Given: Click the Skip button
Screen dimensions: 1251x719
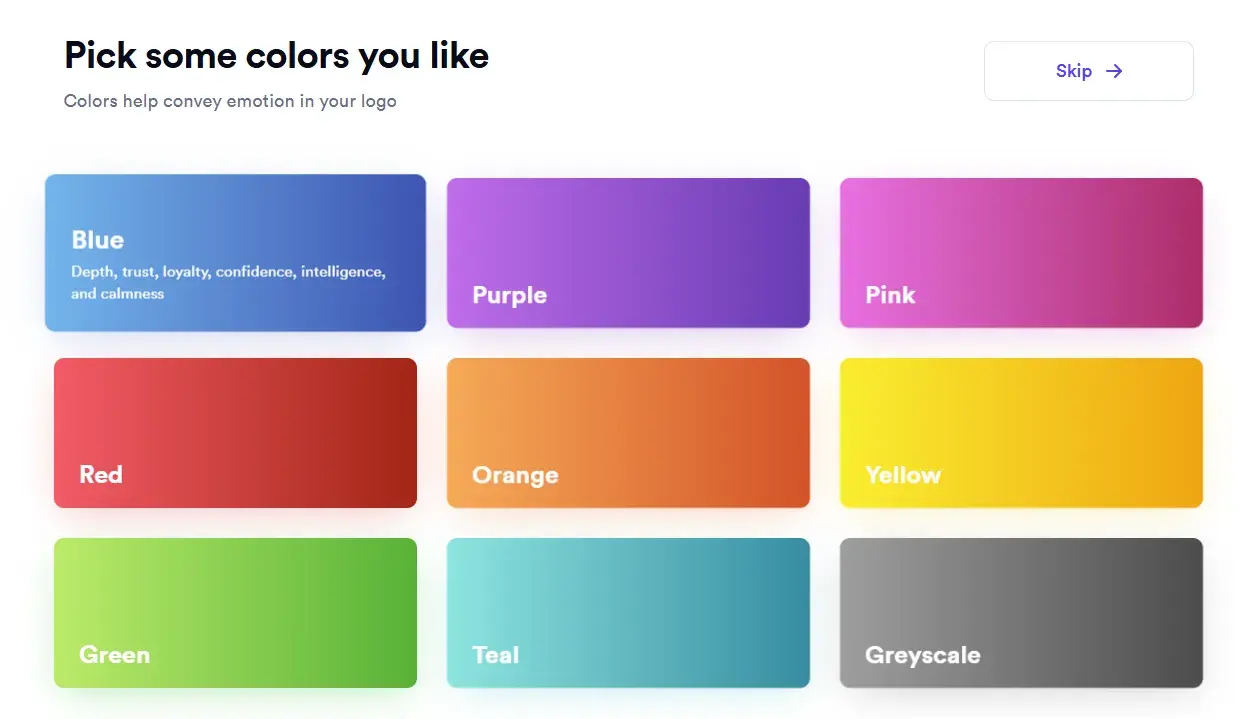Looking at the screenshot, I should pos(1089,71).
